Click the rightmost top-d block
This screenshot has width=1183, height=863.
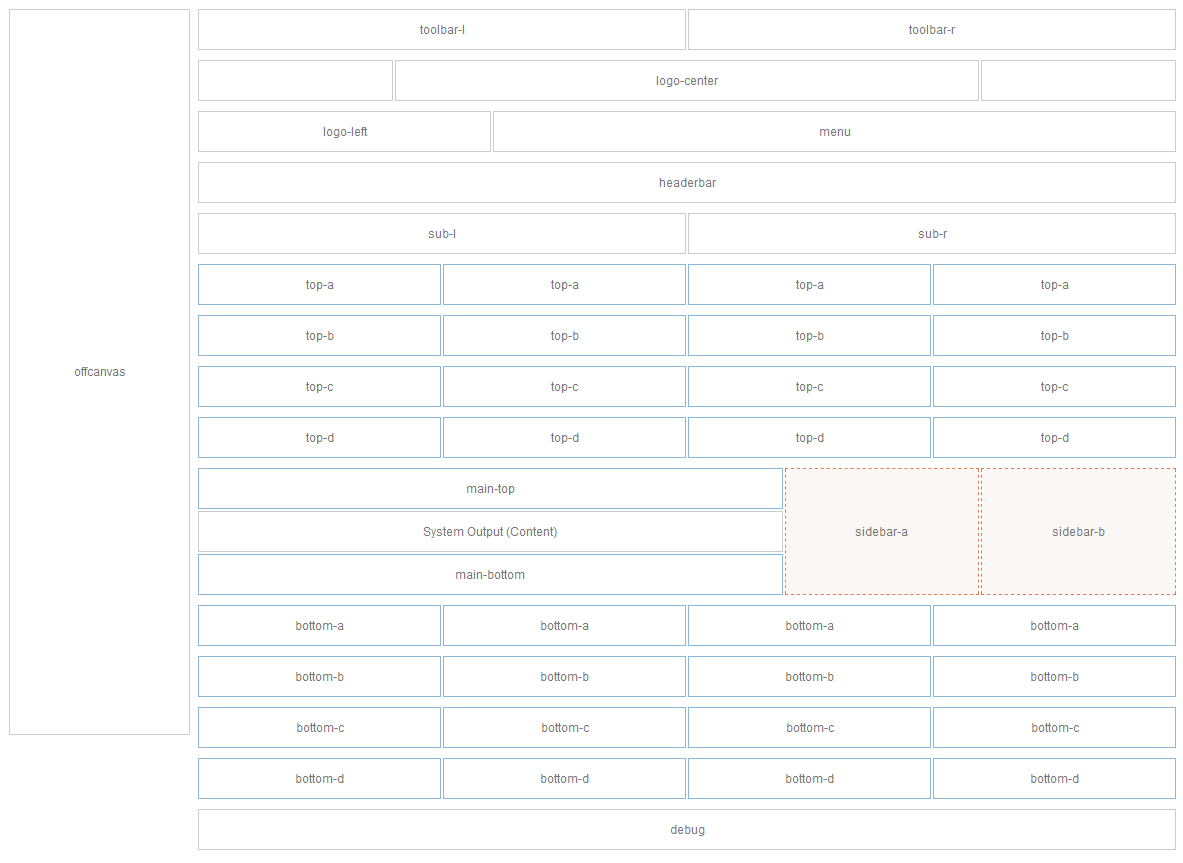pyautogui.click(x=1054, y=437)
